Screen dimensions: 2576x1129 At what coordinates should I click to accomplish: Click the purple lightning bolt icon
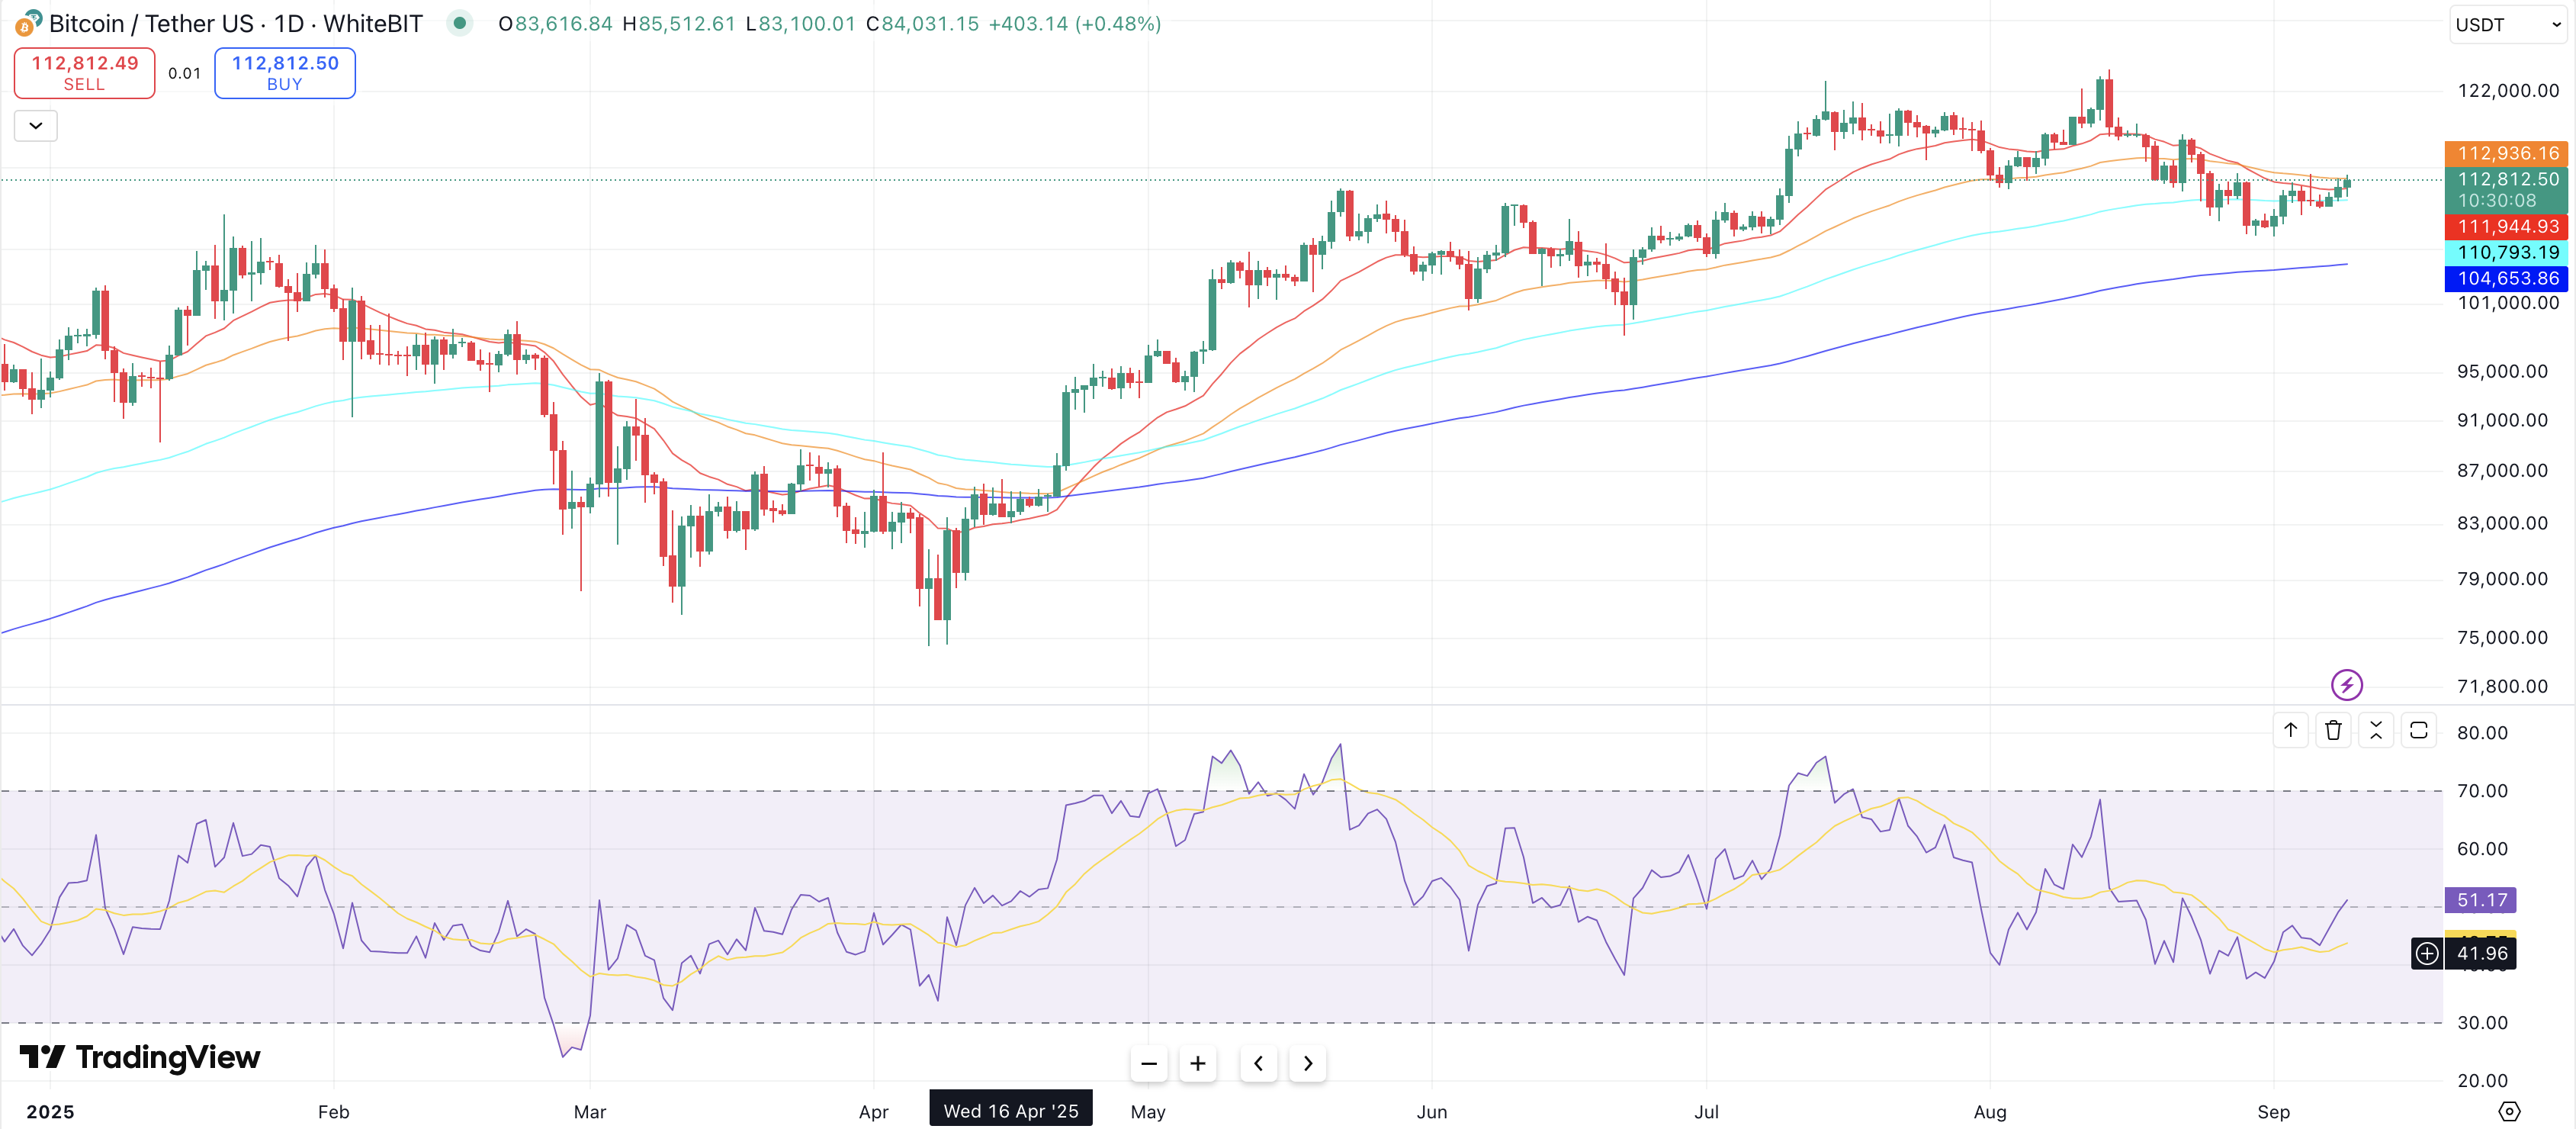(2346, 685)
